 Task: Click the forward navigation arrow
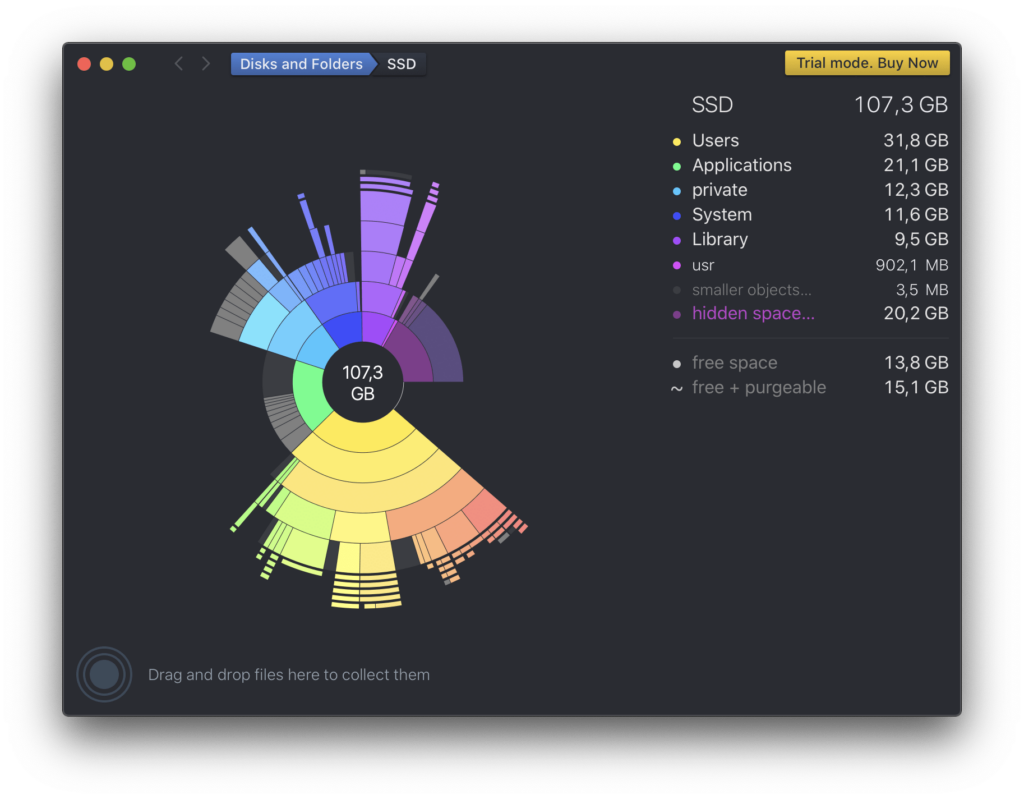click(x=206, y=64)
